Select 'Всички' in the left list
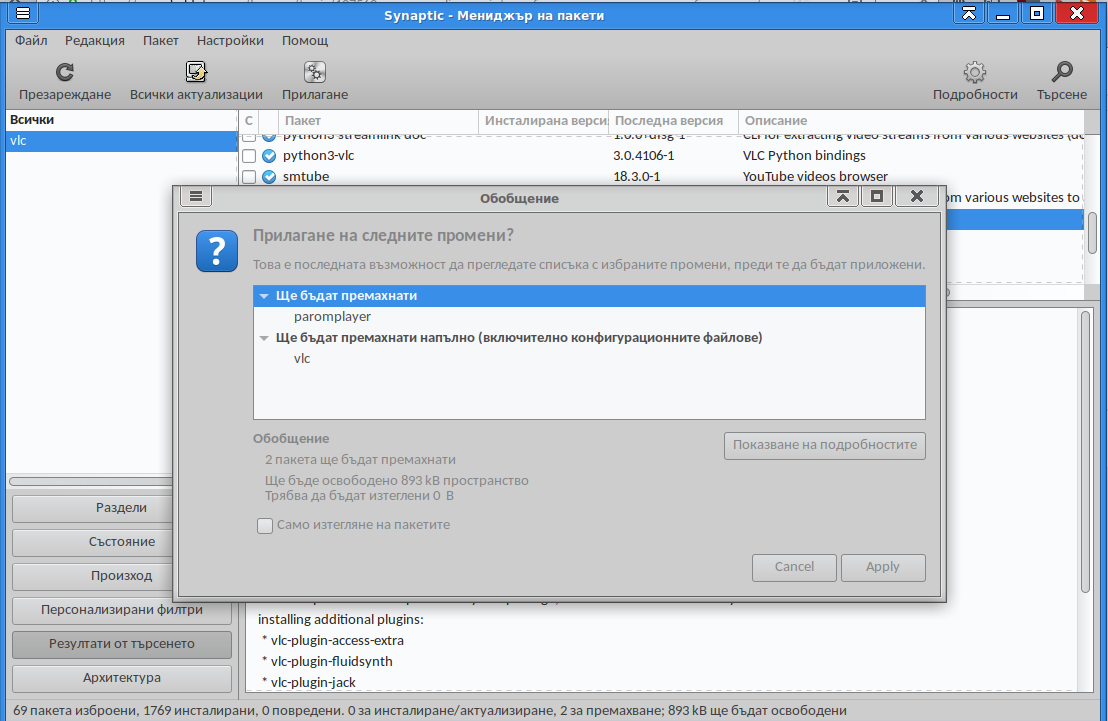Viewport: 1108px width, 721px height. coord(121,120)
